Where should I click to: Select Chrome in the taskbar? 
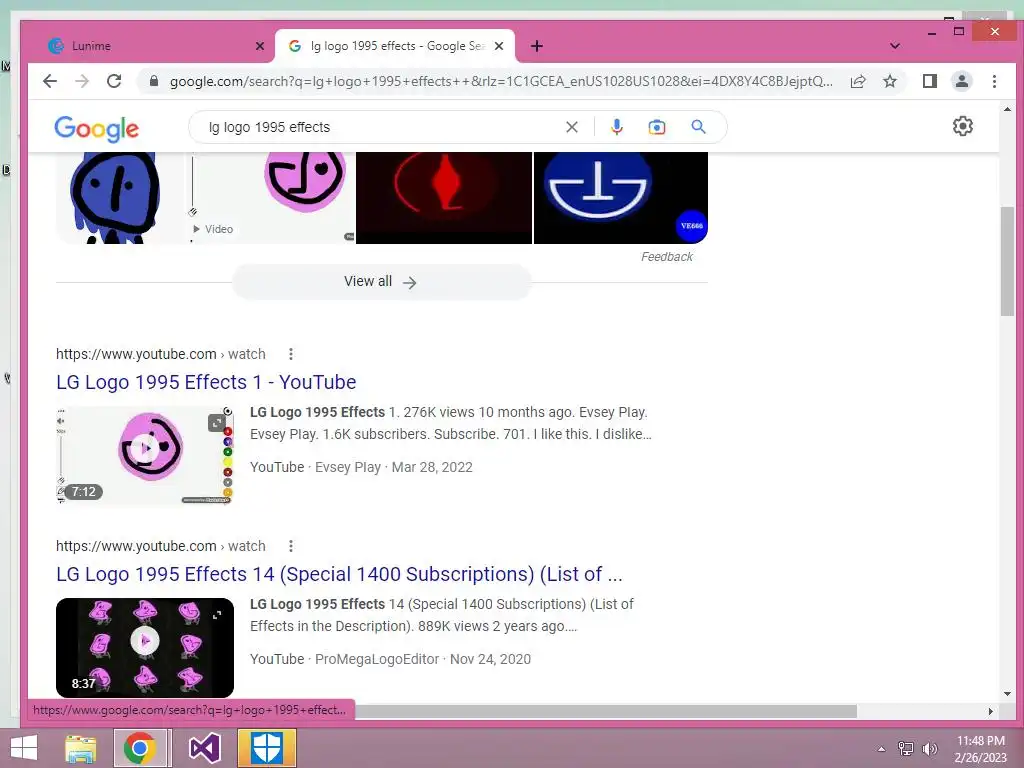click(x=140, y=748)
